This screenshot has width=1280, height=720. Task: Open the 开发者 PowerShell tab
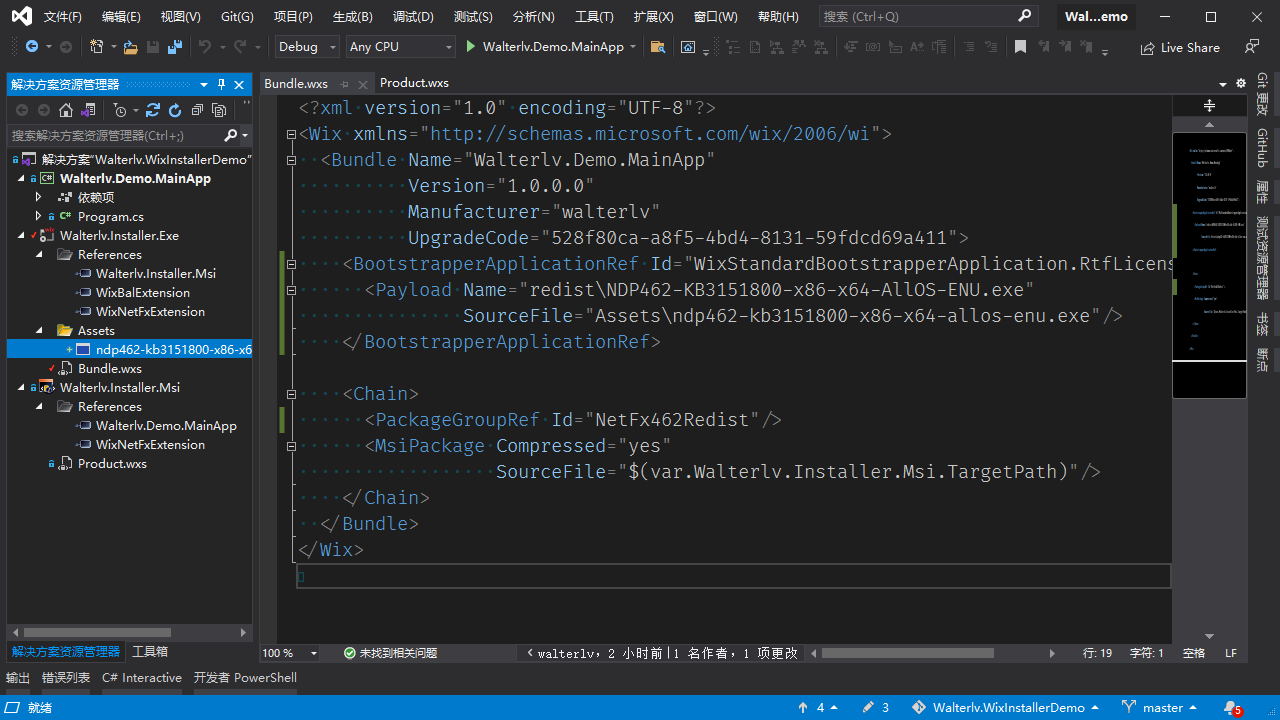[x=245, y=678]
